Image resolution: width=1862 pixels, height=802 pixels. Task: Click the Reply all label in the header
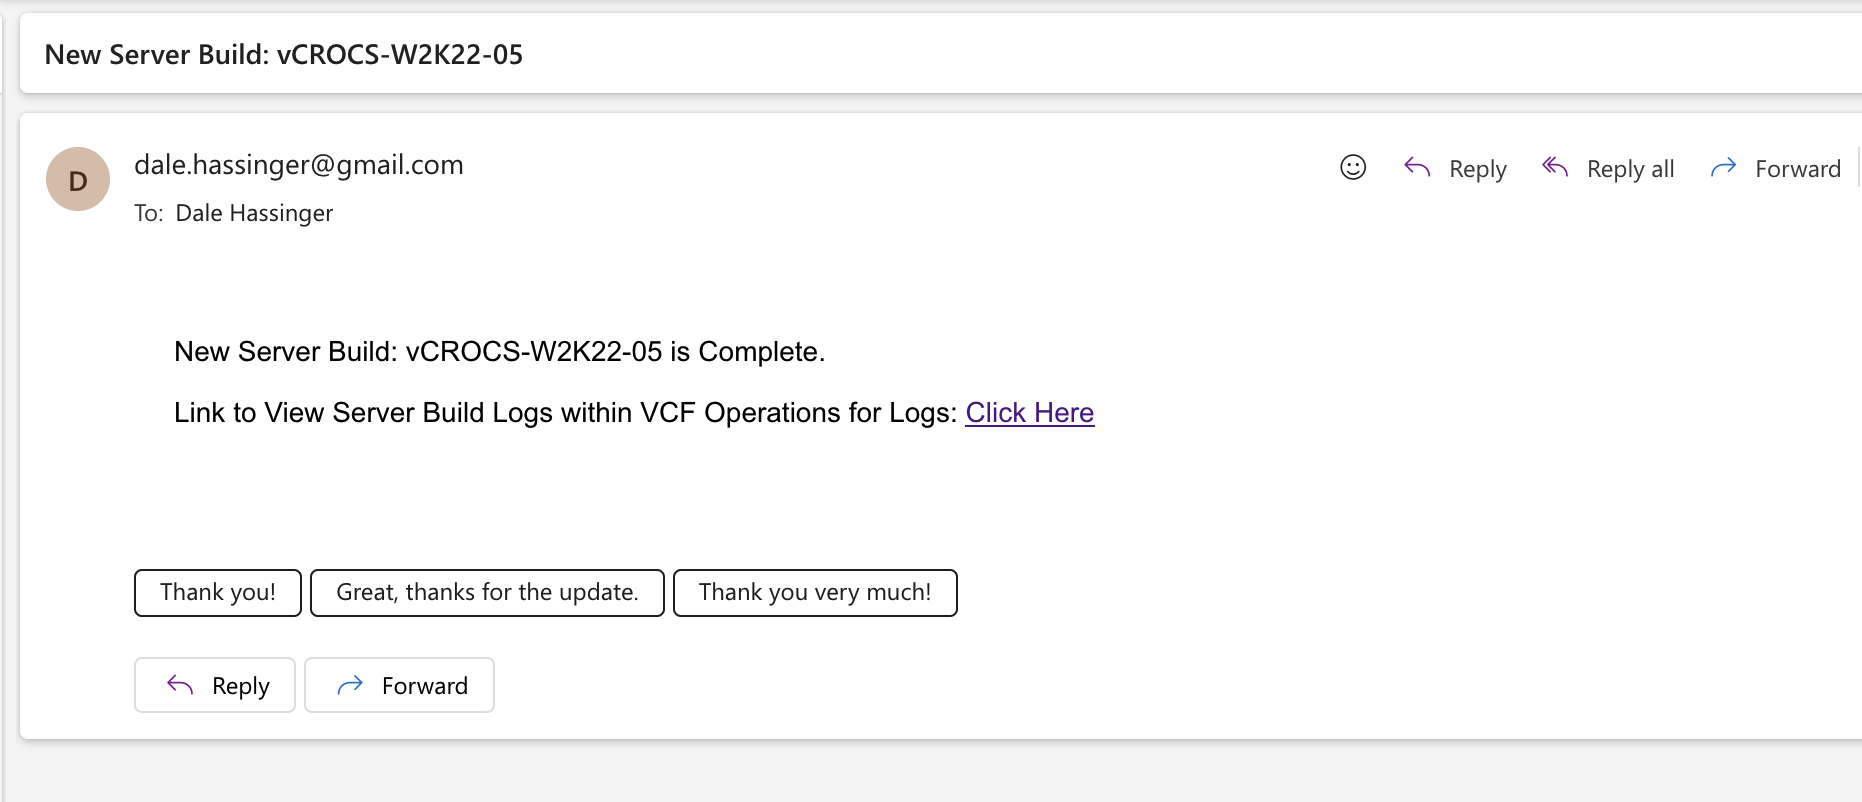point(1630,169)
